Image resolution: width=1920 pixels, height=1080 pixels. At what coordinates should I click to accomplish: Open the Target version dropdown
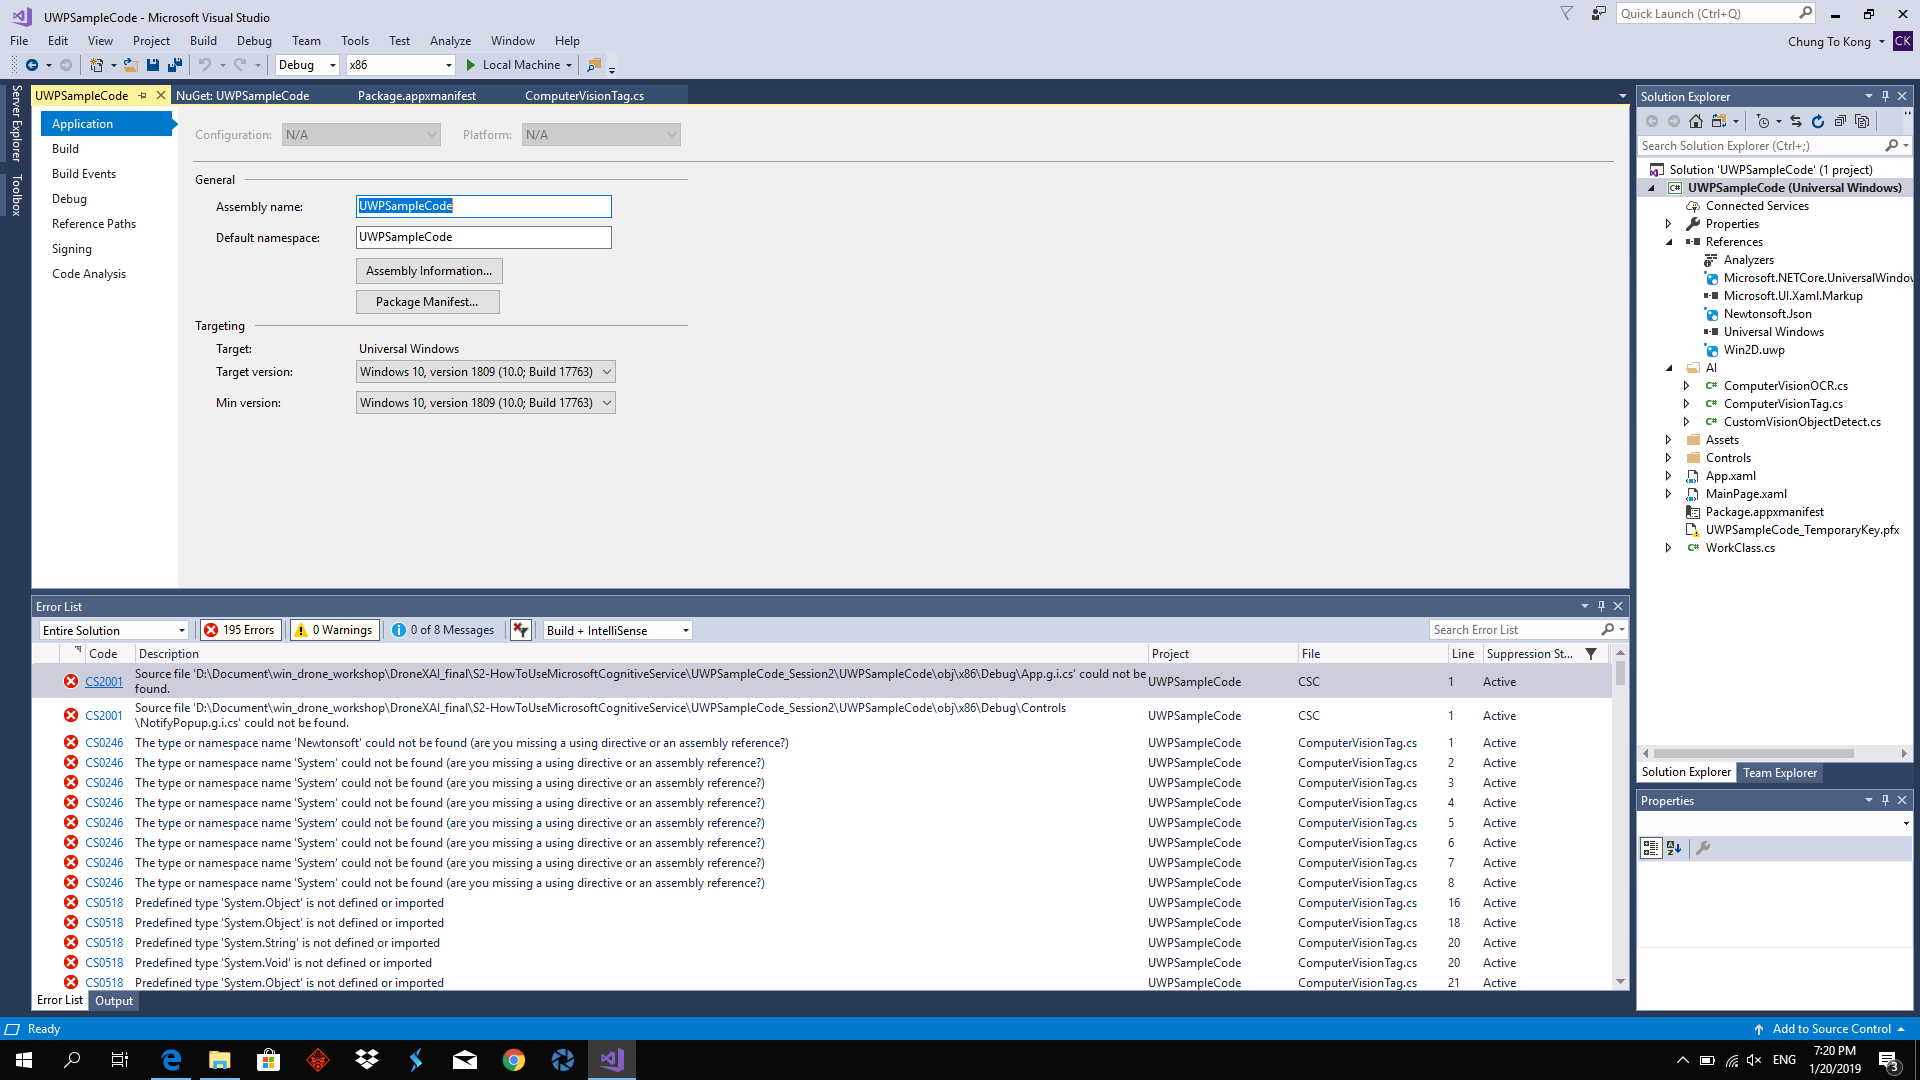(x=607, y=371)
